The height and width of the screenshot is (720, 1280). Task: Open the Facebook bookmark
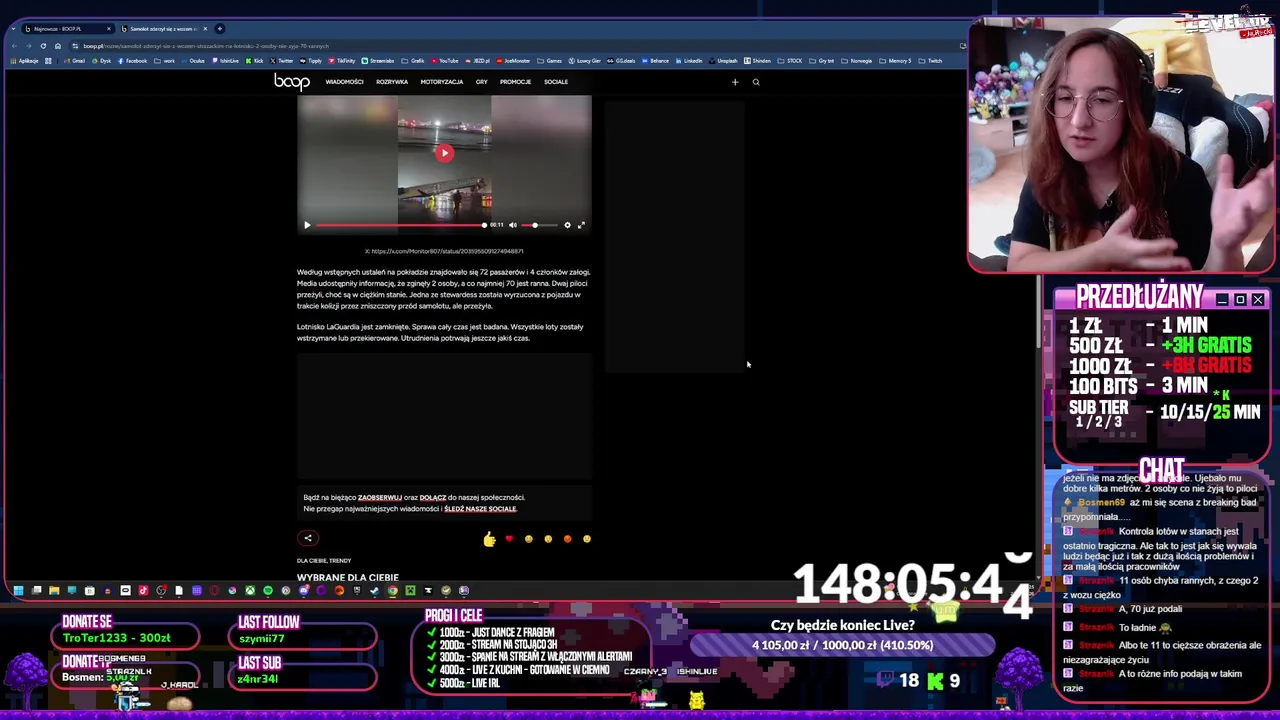pyautogui.click(x=133, y=61)
